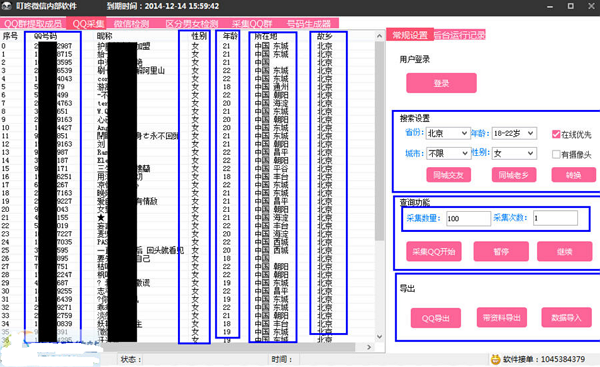The width and height of the screenshot is (600, 367).
Task: Select the row with location 中国 通州
Action: pyautogui.click(x=189, y=87)
